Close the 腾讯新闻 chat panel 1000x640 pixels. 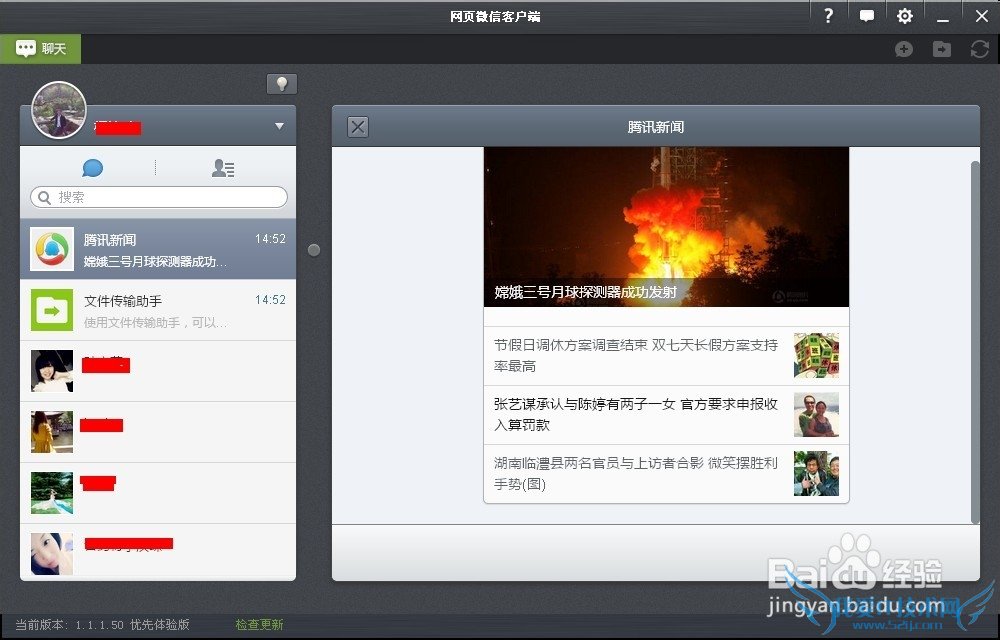[358, 127]
